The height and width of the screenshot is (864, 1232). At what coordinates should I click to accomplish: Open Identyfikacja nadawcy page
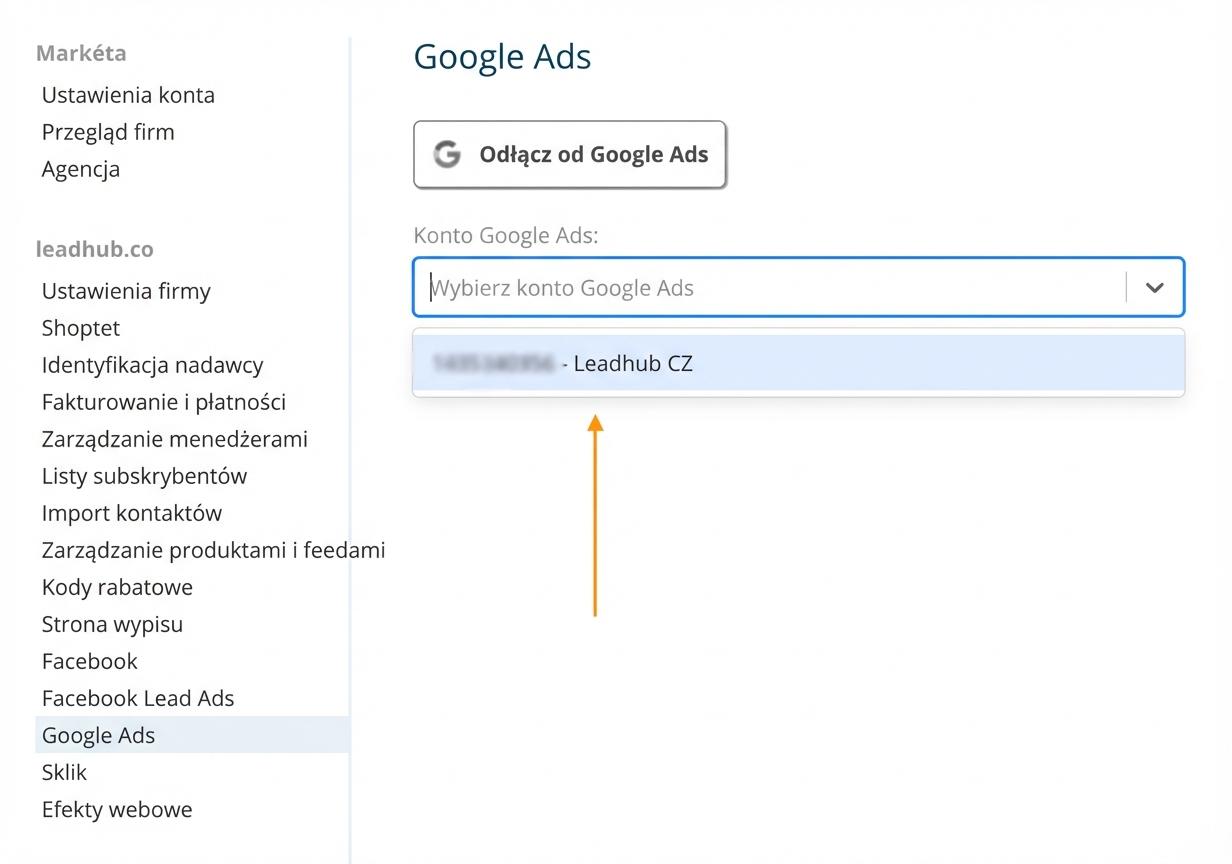click(153, 365)
